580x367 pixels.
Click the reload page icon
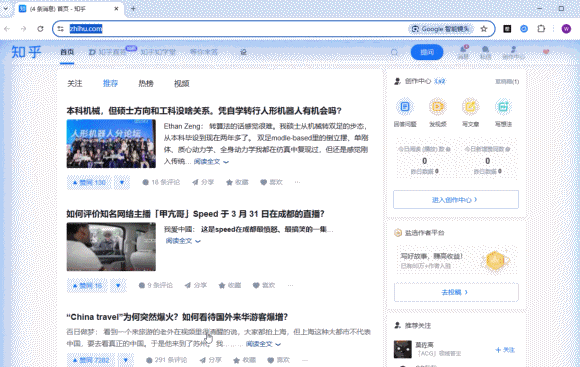[40, 29]
